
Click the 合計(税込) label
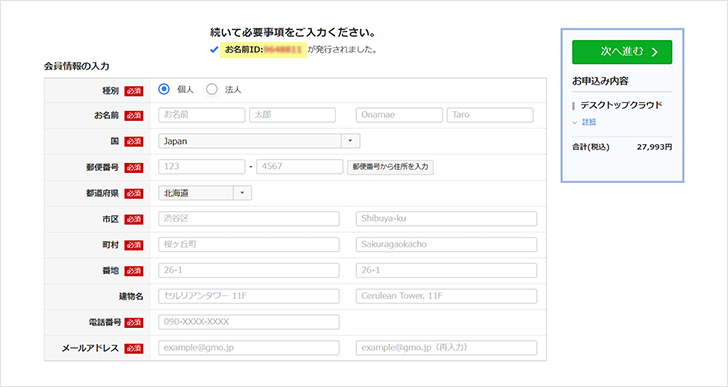(x=591, y=147)
